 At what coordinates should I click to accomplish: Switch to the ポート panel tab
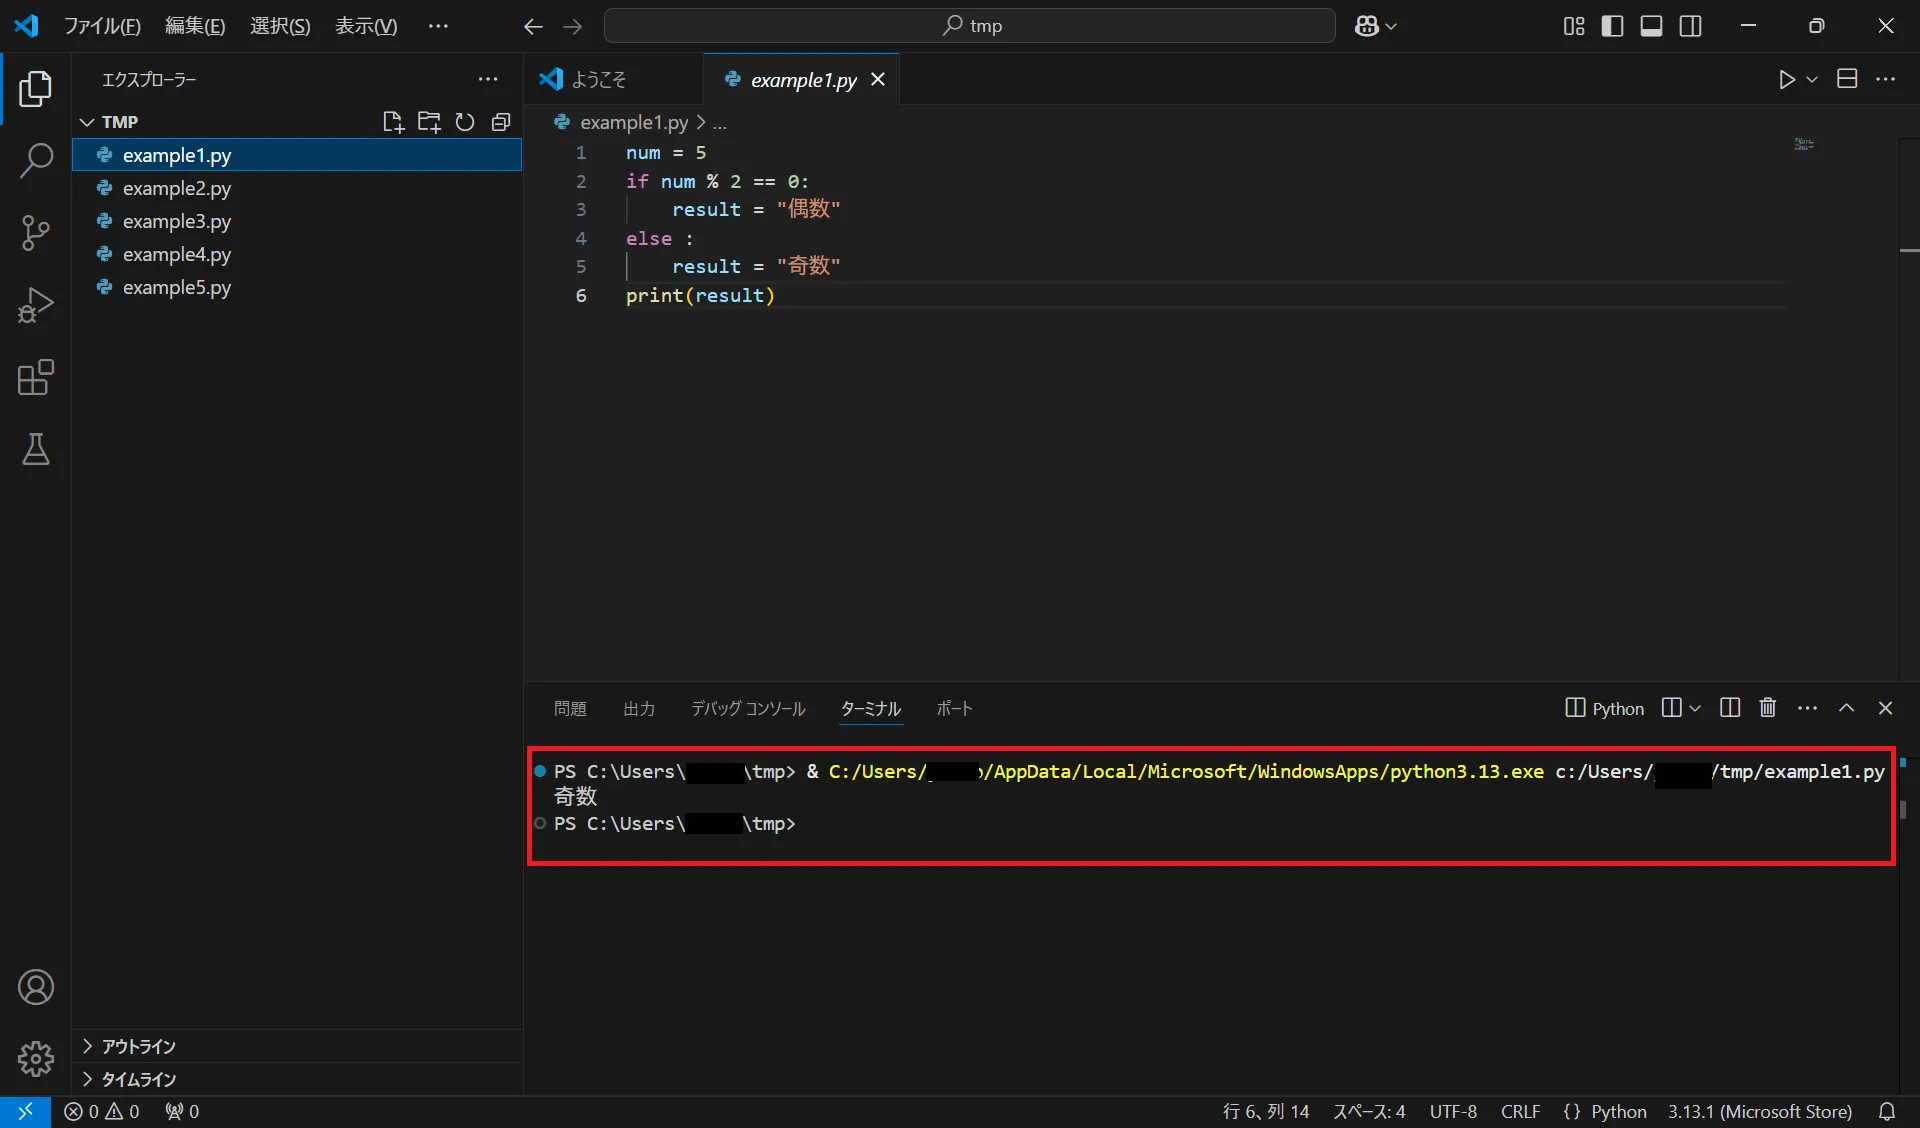954,708
